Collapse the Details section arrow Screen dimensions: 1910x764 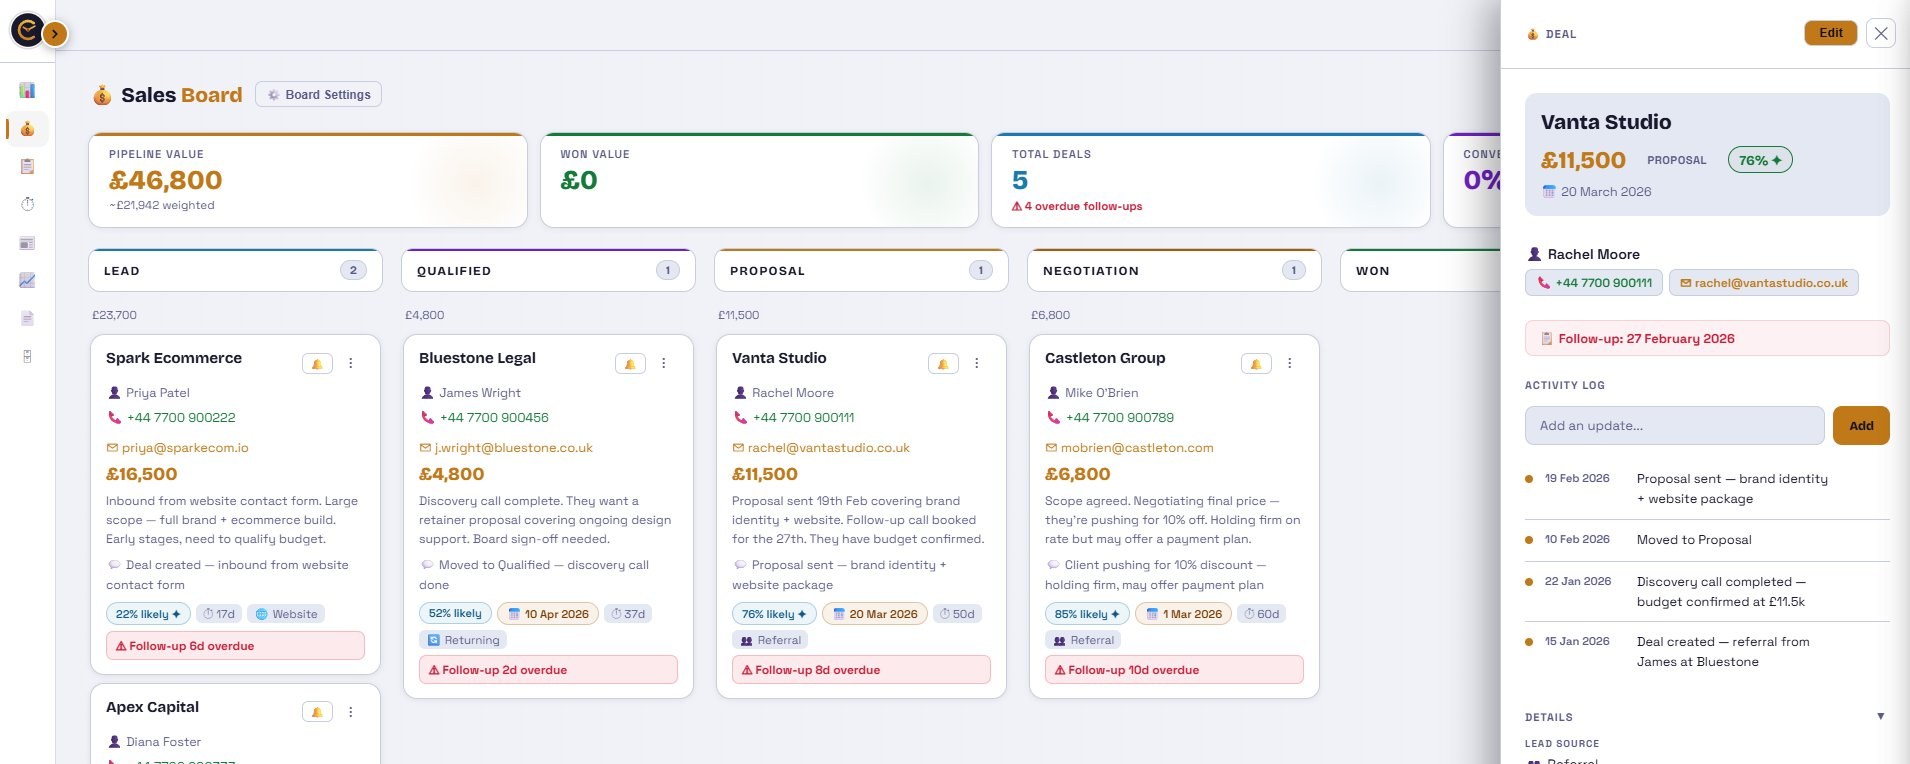pos(1880,716)
